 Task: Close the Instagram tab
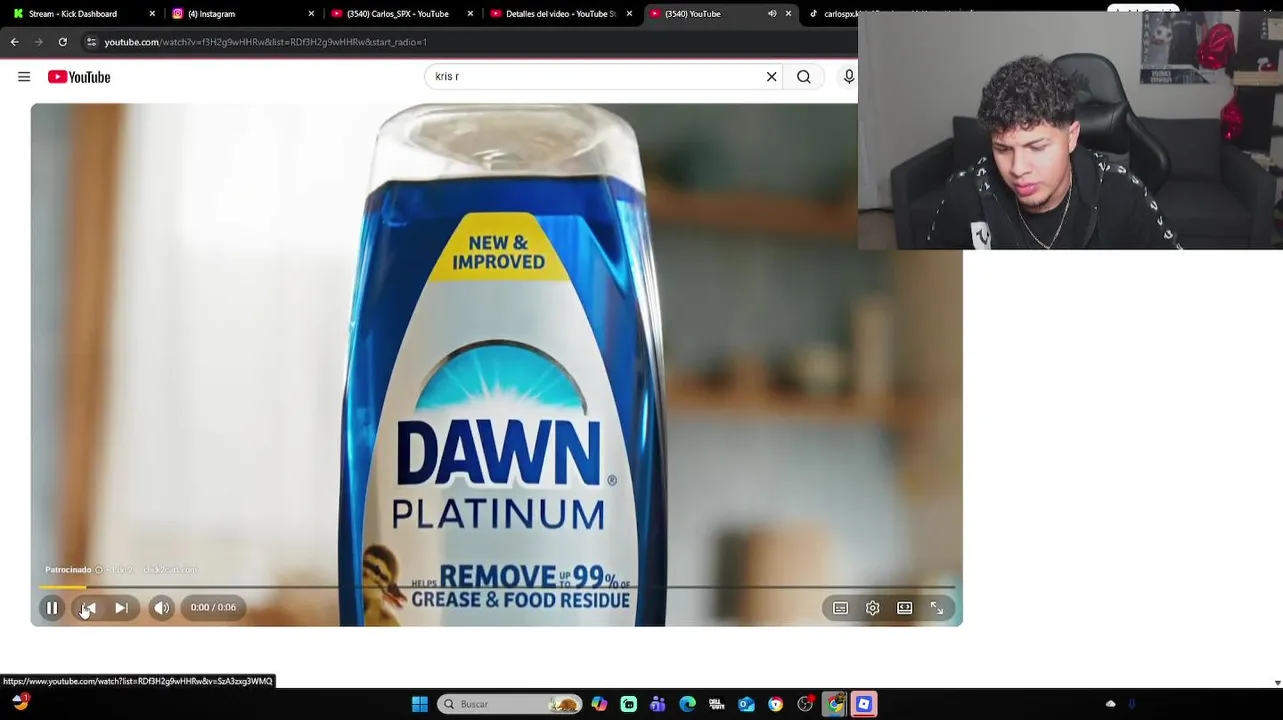click(311, 14)
